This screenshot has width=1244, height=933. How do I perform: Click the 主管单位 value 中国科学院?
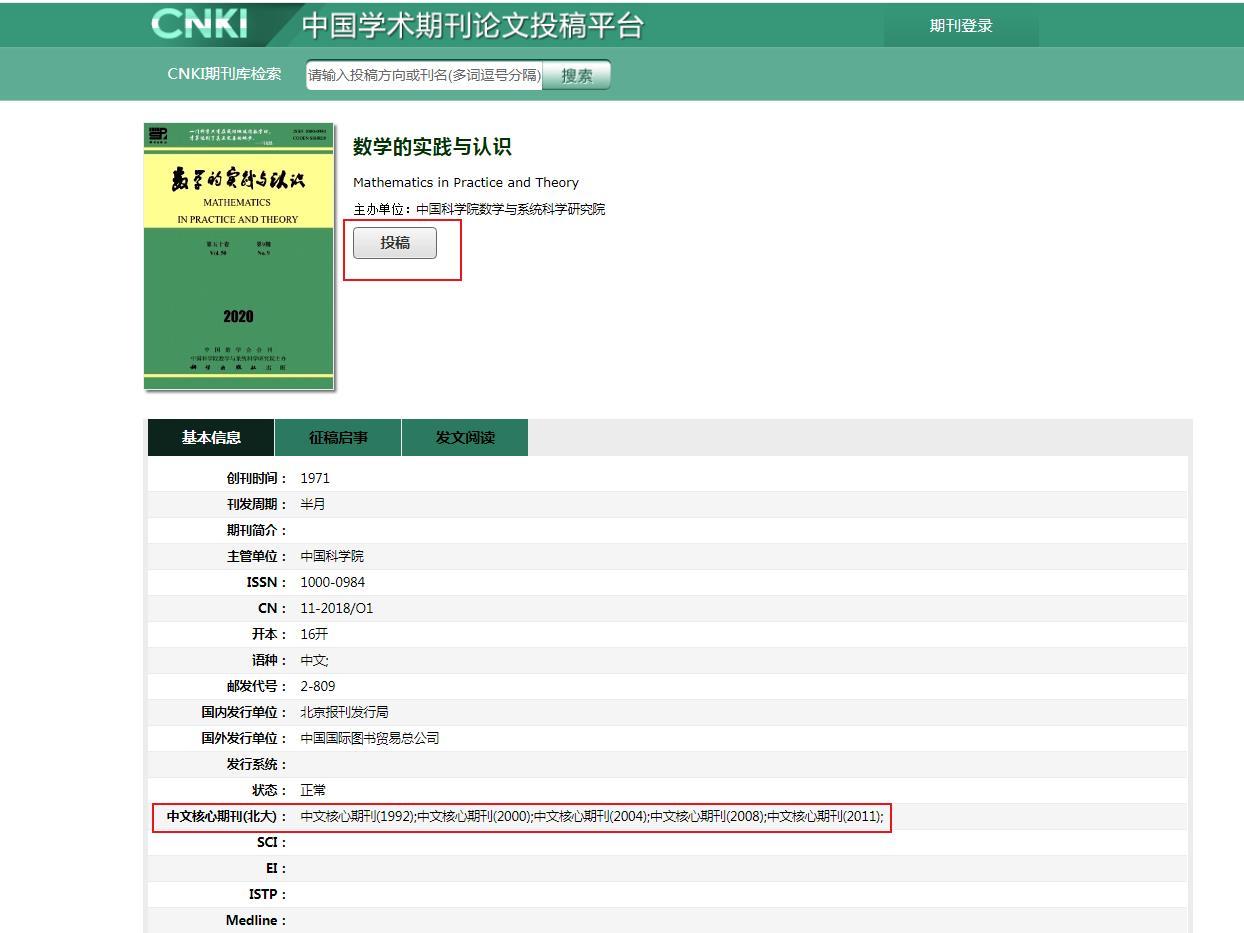click(x=332, y=556)
